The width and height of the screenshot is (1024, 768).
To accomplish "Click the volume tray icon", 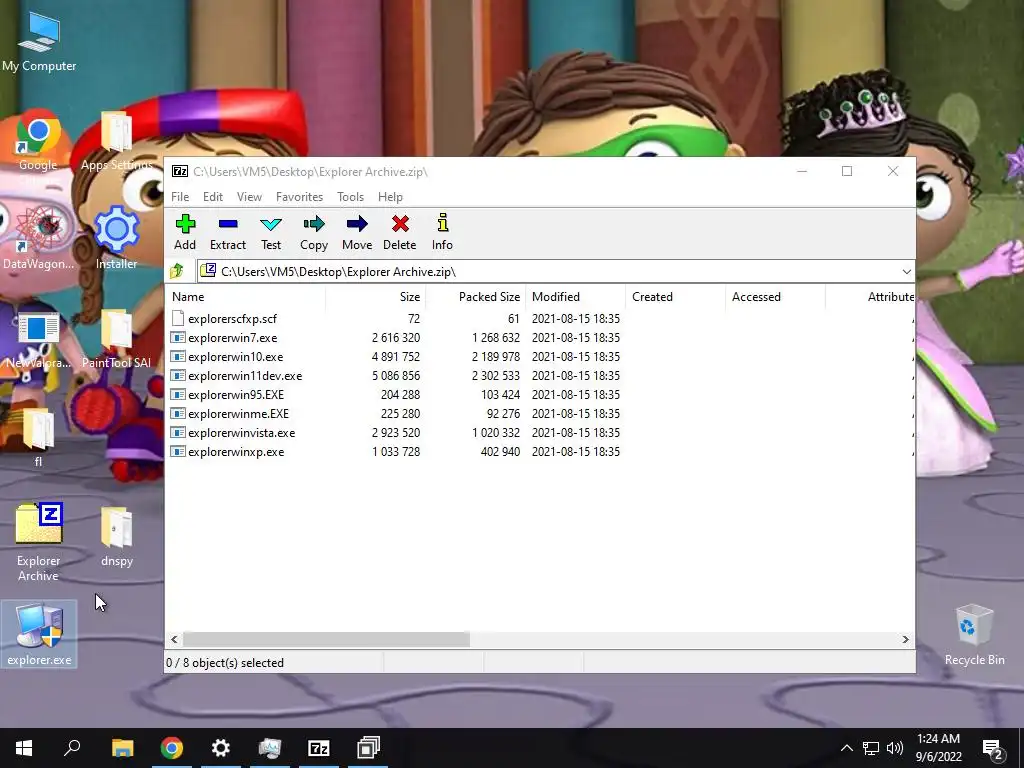I will tap(895, 748).
